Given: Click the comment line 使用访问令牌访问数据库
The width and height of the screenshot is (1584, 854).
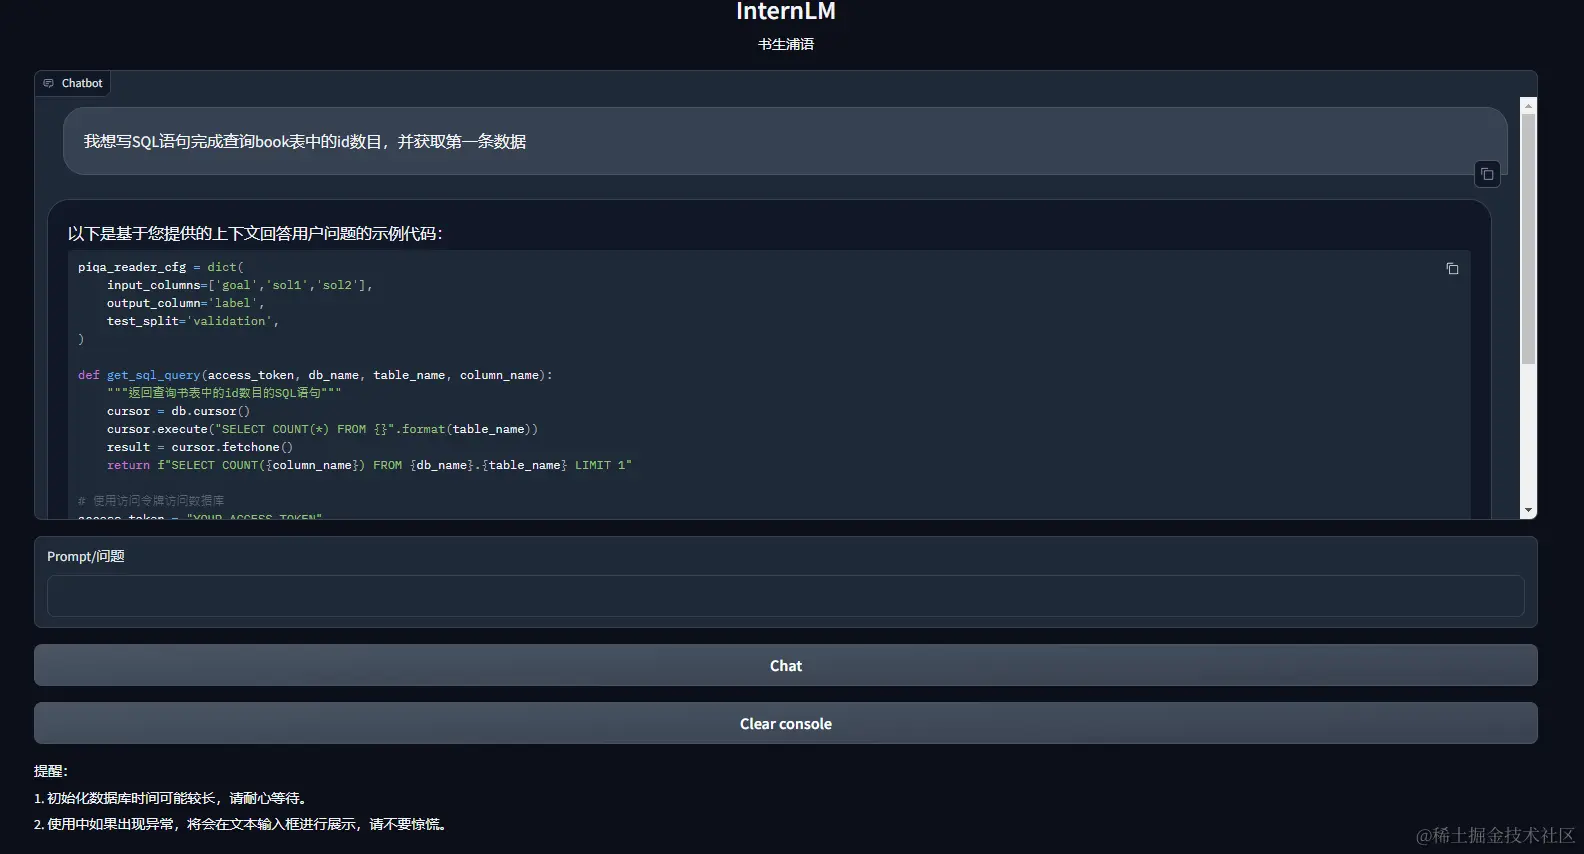Looking at the screenshot, I should tap(151, 500).
